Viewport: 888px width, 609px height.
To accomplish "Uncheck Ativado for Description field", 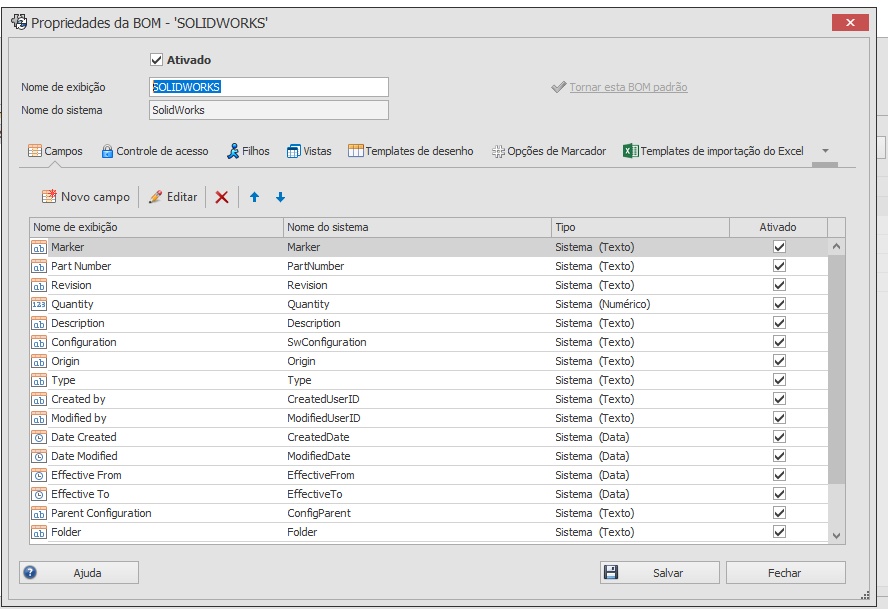I will pos(779,323).
